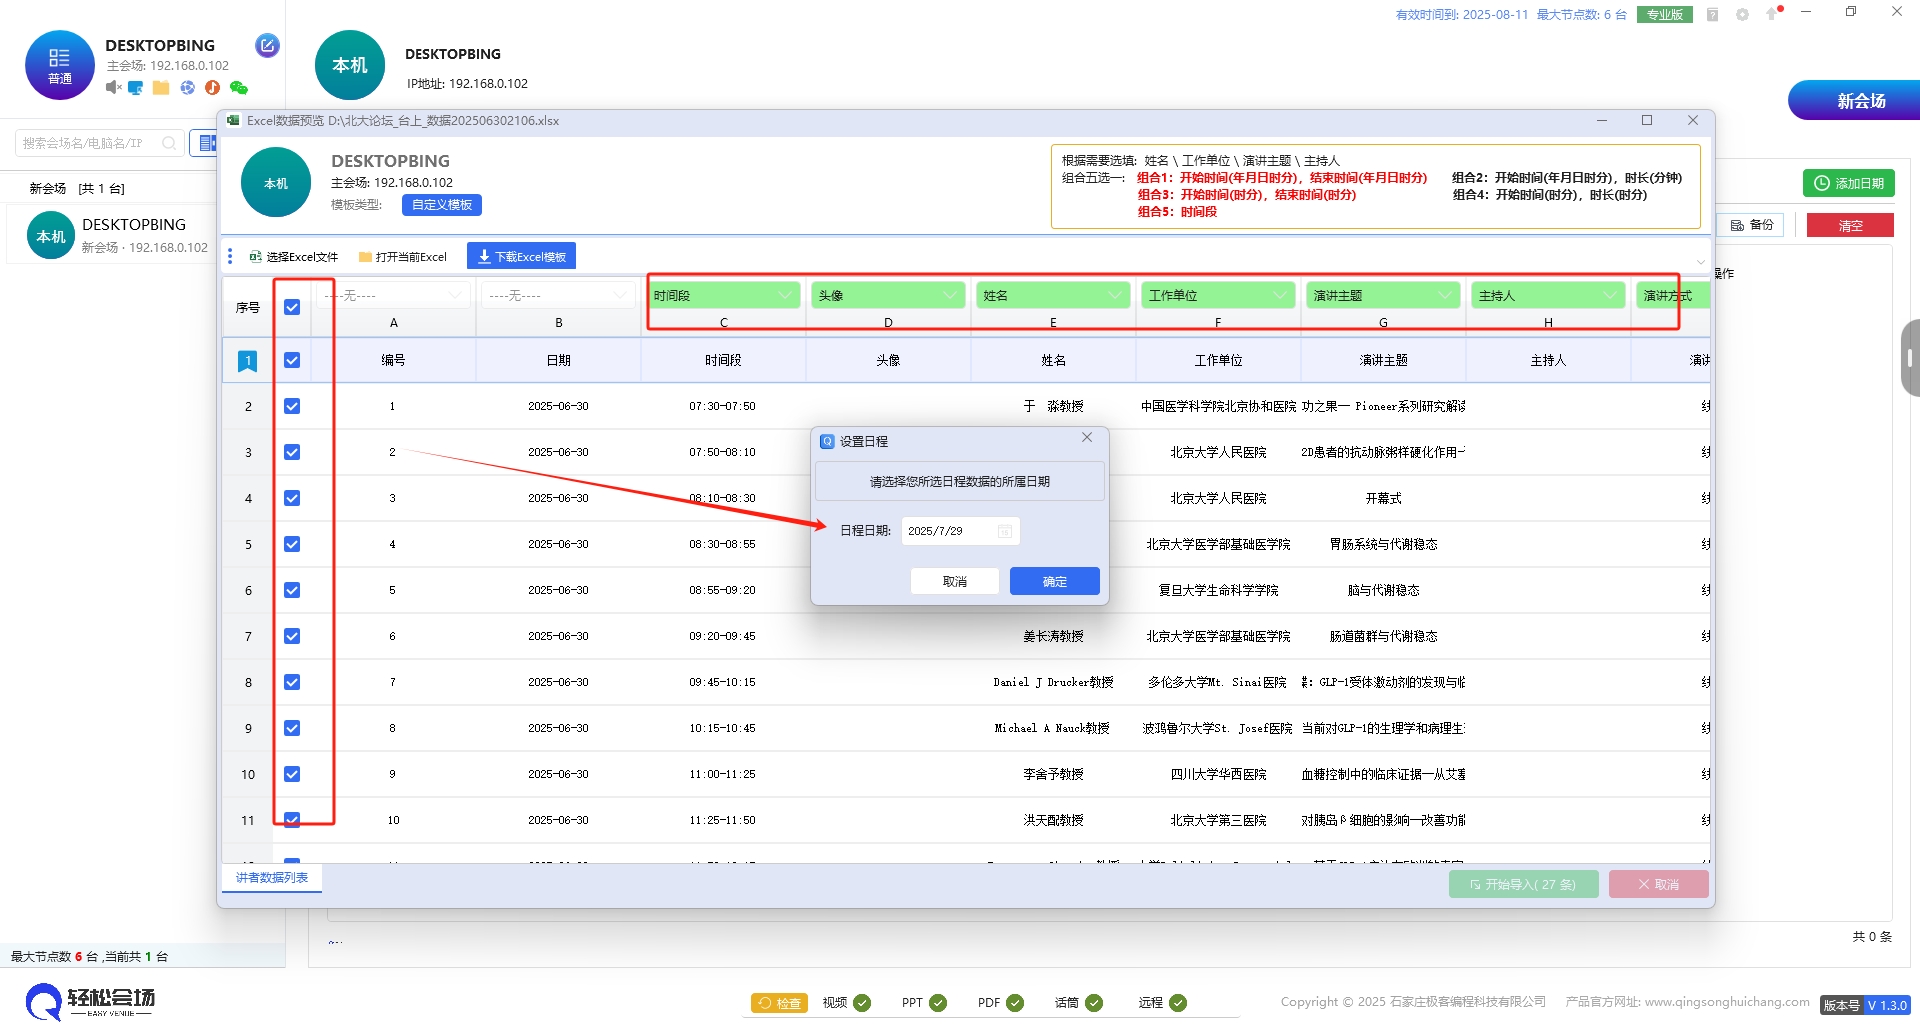This screenshot has height=1029, width=1920.
Task: Click the 备份 button
Action: [1752, 225]
